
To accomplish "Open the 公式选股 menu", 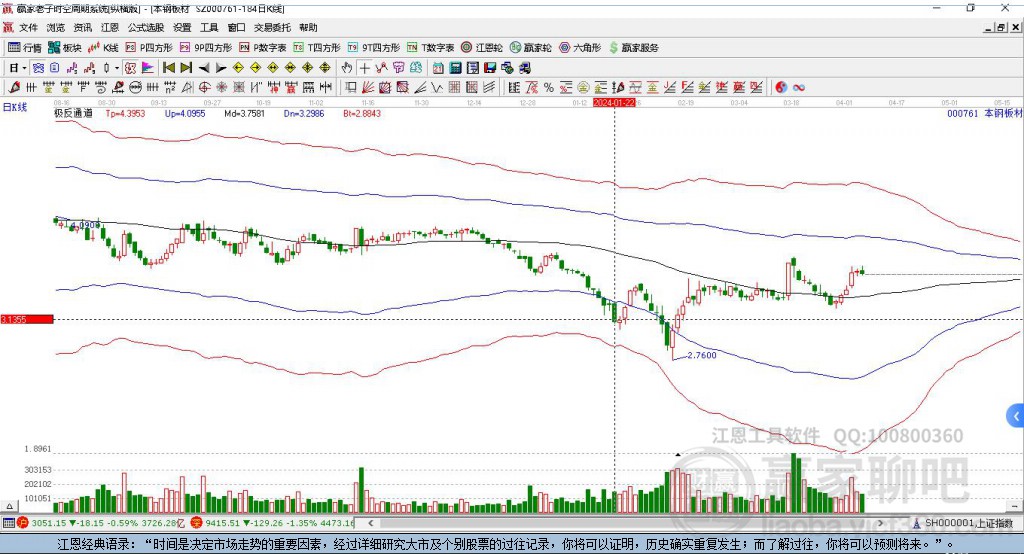I will point(146,27).
